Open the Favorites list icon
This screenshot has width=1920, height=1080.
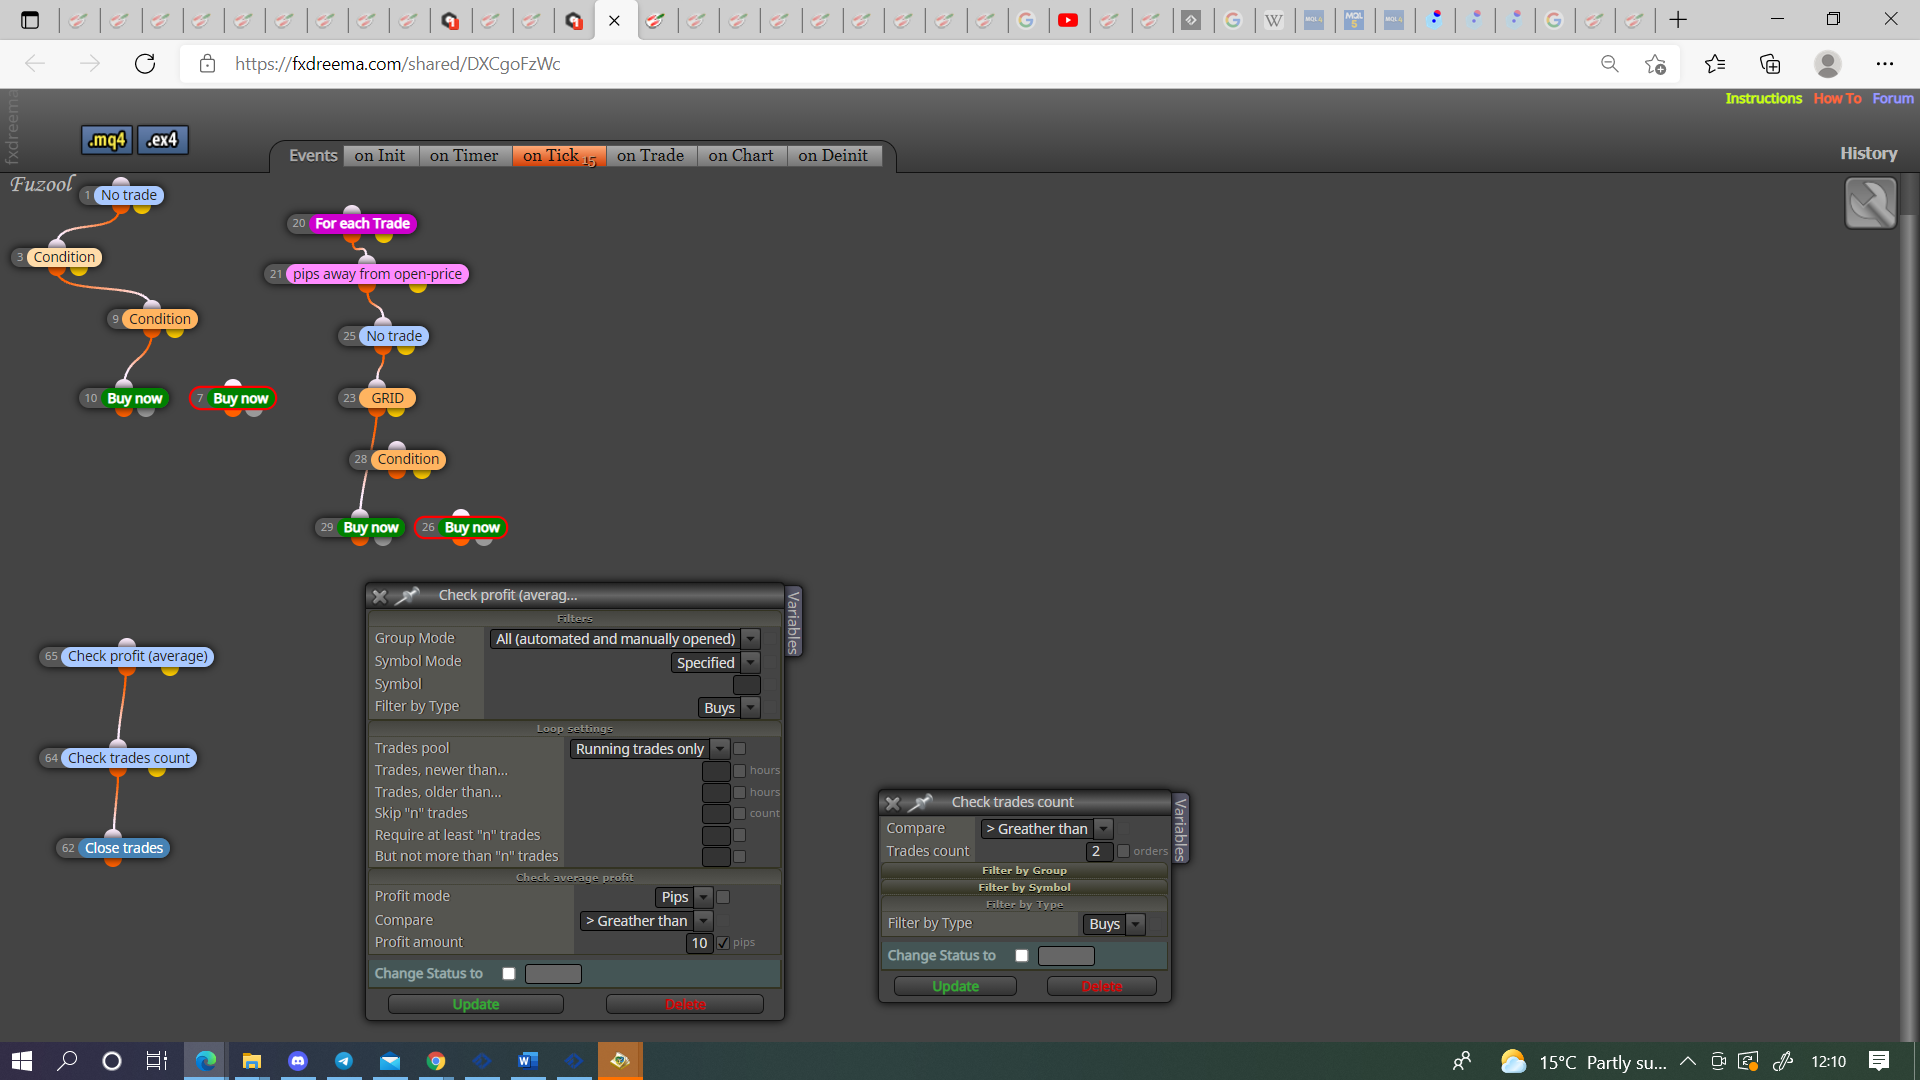[x=1715, y=64]
